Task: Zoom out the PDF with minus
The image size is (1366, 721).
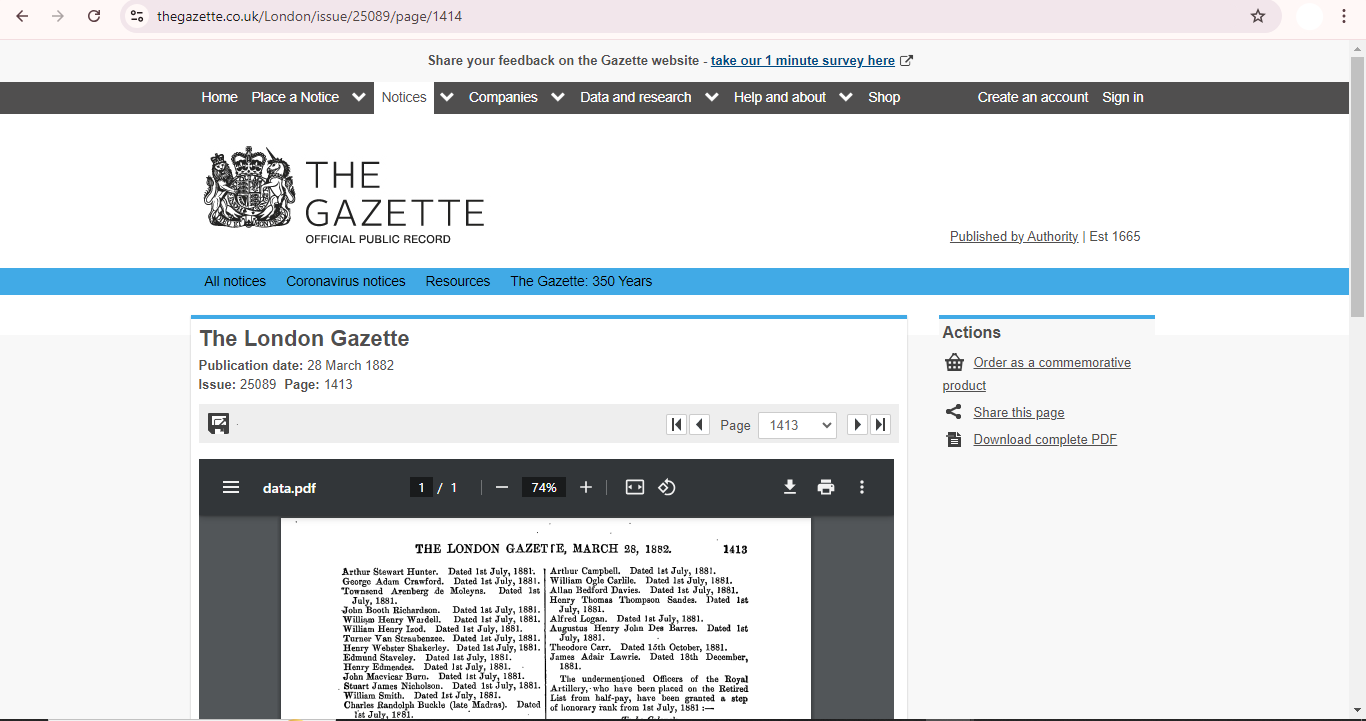Action: 502,487
